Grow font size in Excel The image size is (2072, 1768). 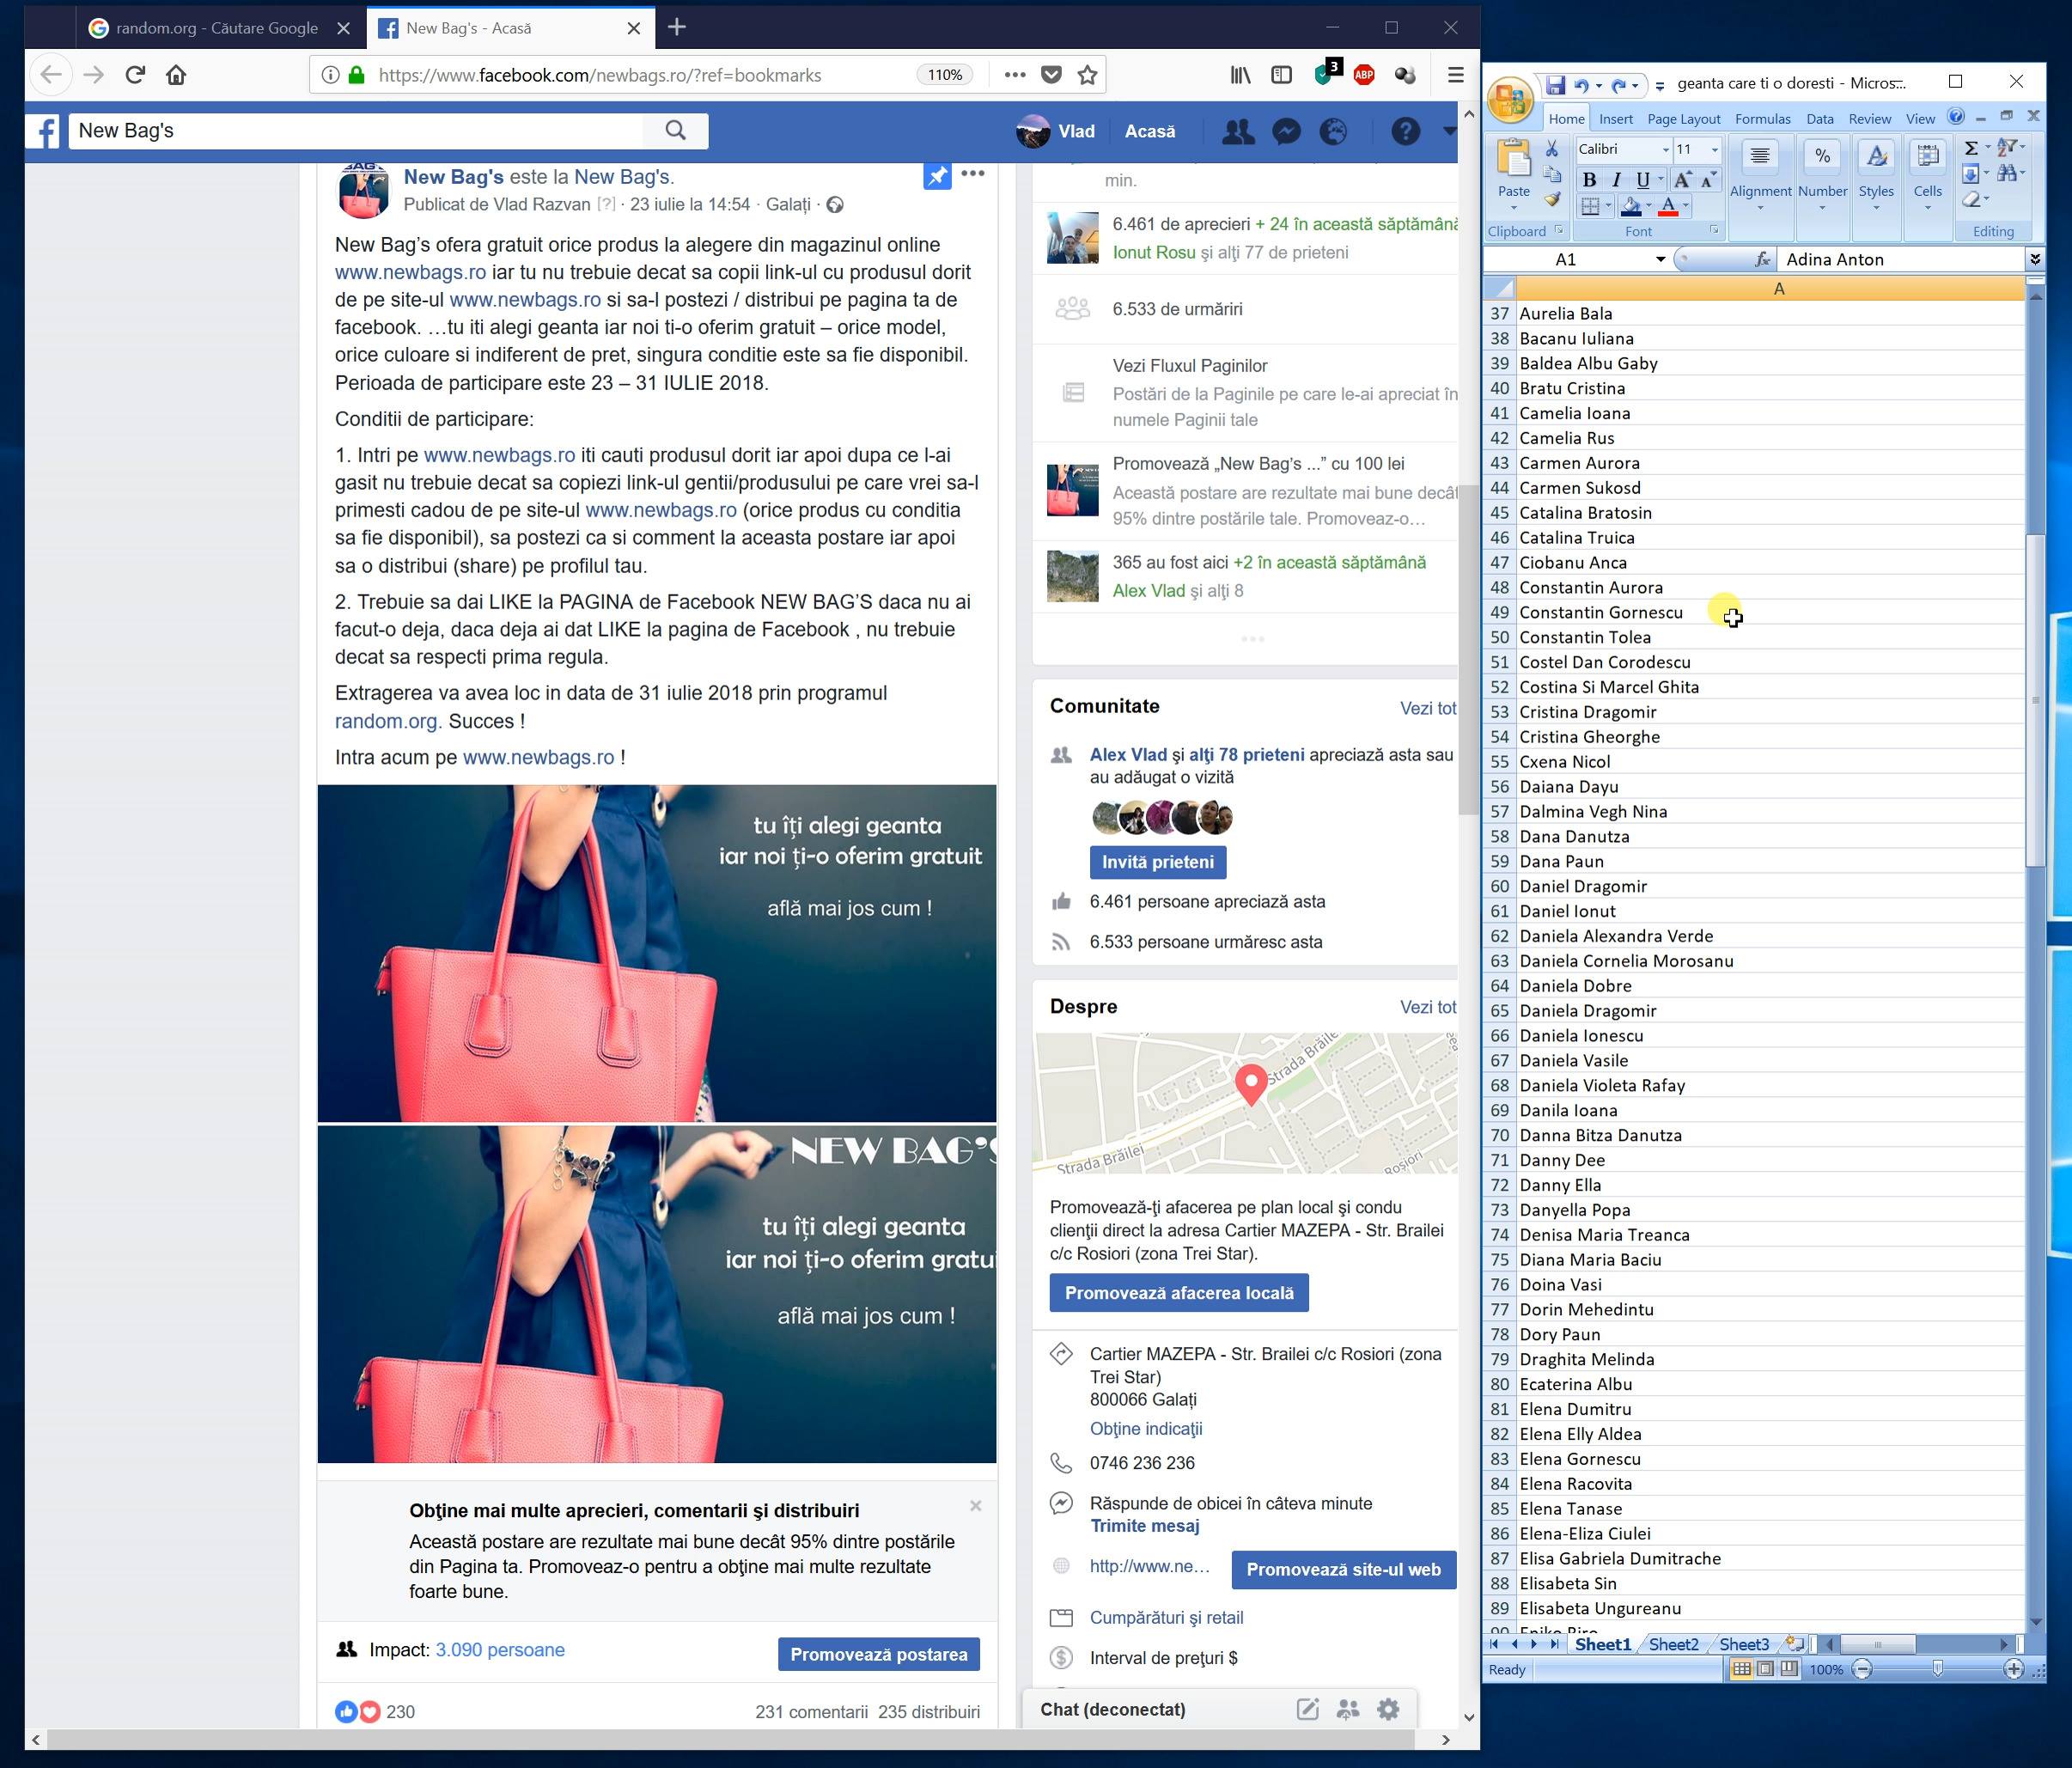pyautogui.click(x=1683, y=180)
